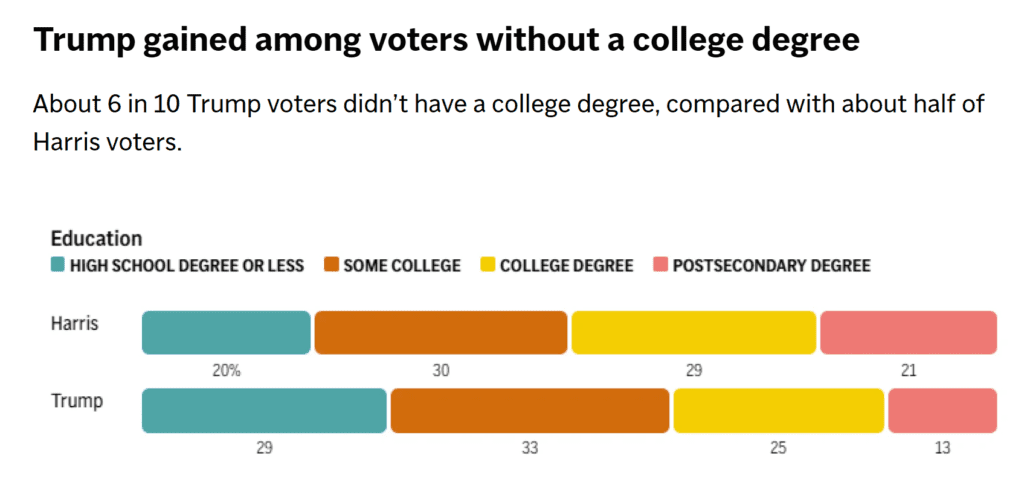Screen dimensions: 1024x484
Task: Click the chart headline about college degree
Action: [x=446, y=40]
